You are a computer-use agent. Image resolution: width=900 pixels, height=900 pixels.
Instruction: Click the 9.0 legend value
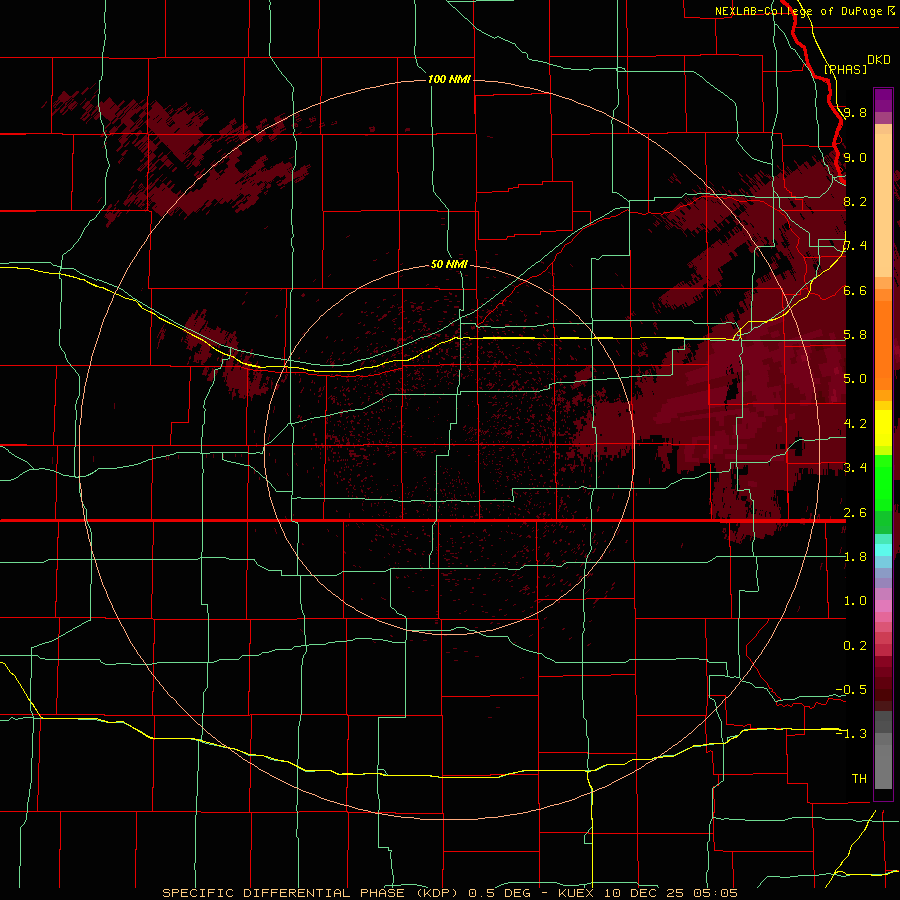pos(855,157)
